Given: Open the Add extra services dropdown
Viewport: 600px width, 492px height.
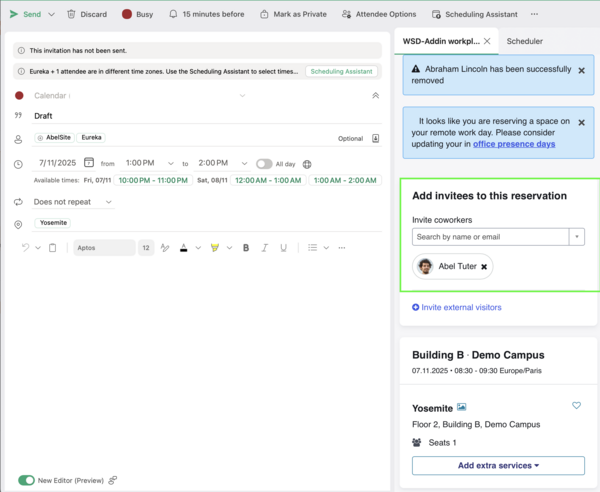Looking at the screenshot, I should click(498, 466).
